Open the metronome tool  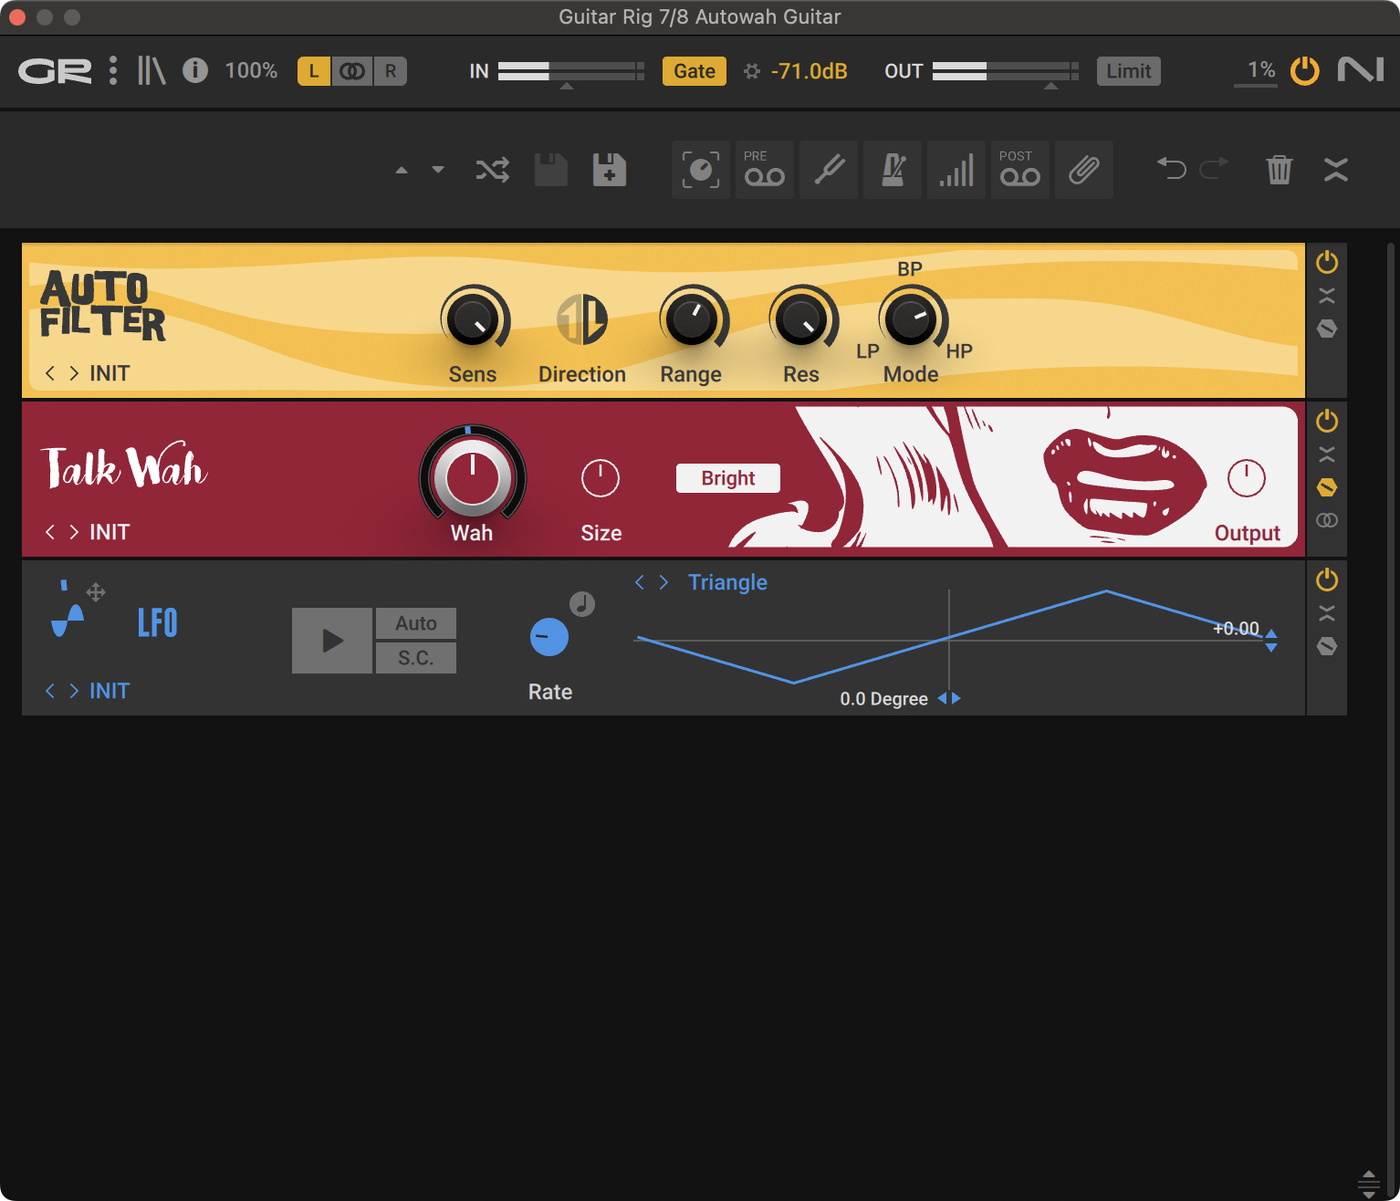pos(893,170)
